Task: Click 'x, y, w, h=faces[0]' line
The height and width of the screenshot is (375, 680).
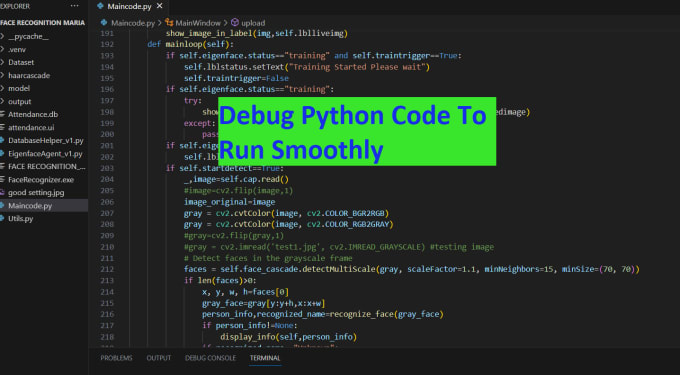Action: click(x=245, y=292)
